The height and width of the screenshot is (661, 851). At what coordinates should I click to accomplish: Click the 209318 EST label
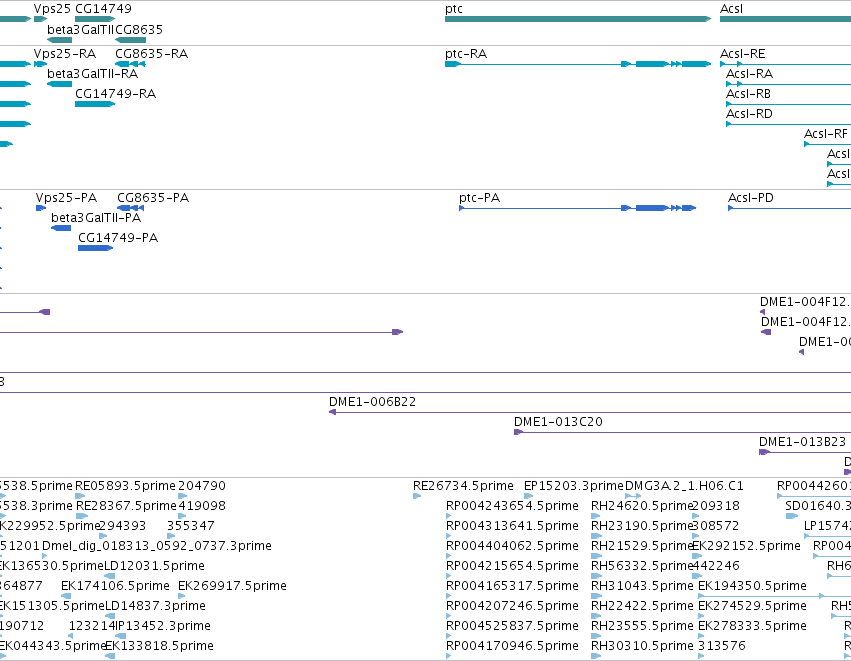716,506
